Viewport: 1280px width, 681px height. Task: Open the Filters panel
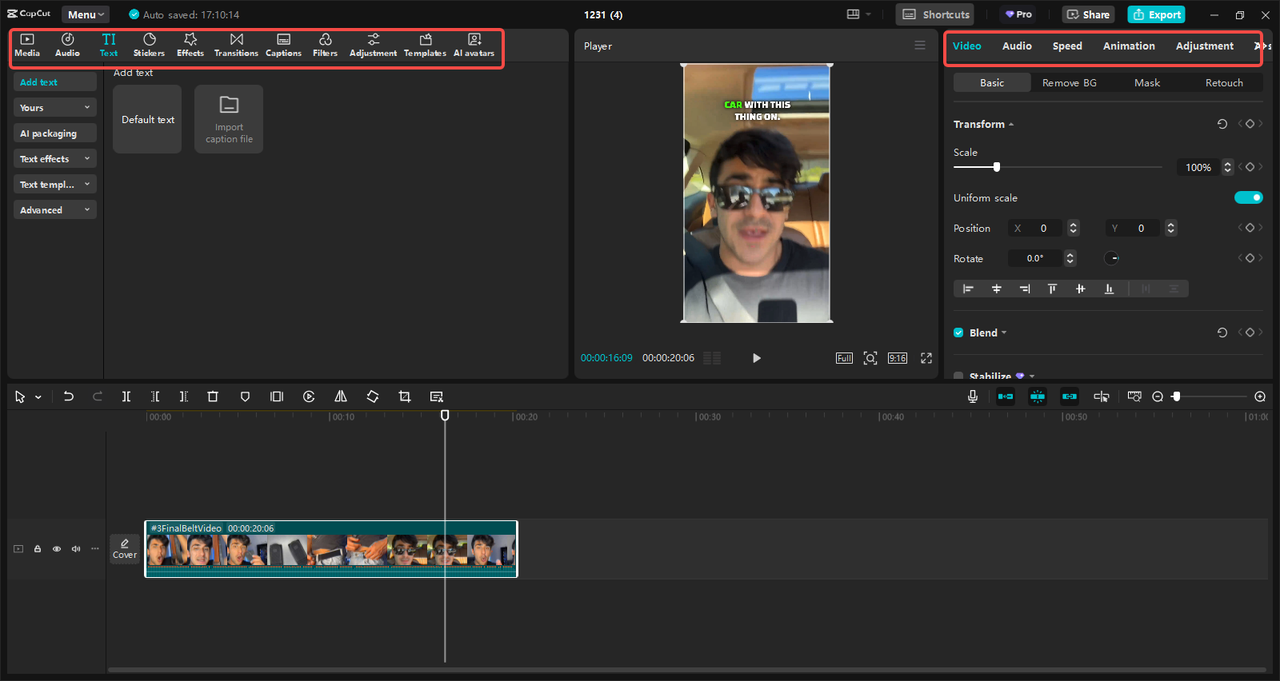click(325, 45)
